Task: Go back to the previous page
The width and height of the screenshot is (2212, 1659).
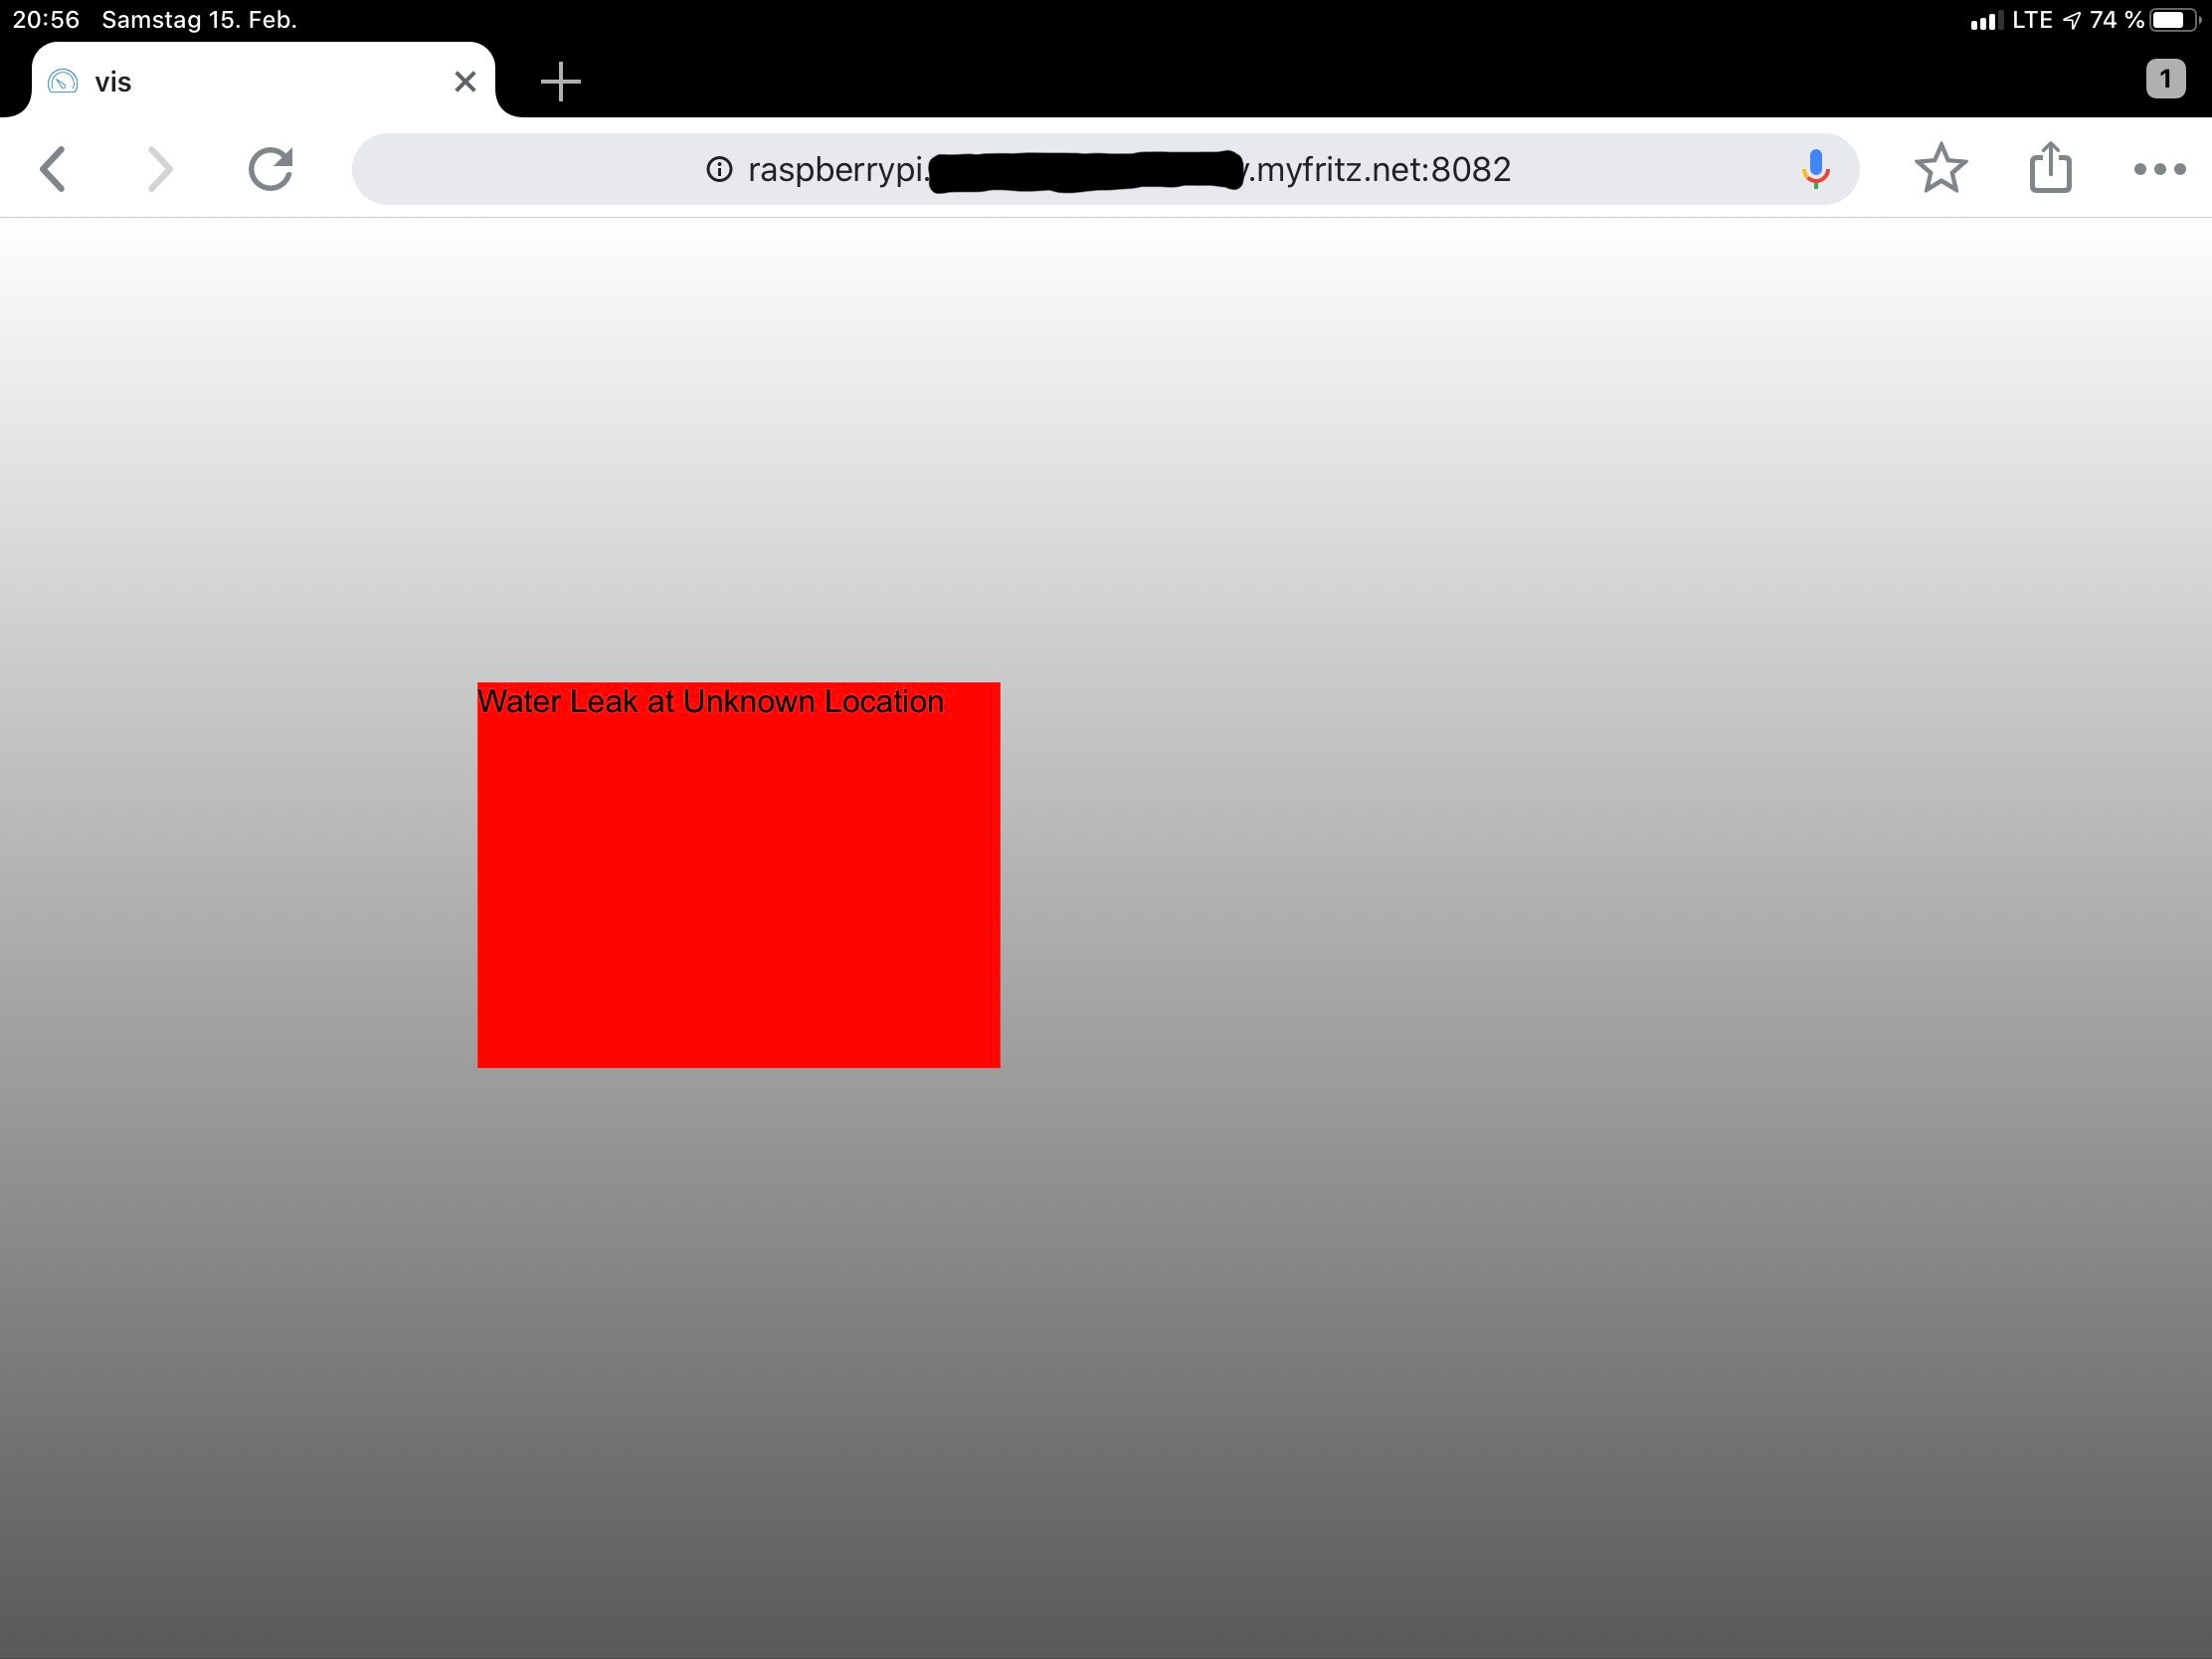Action: pyautogui.click(x=54, y=169)
